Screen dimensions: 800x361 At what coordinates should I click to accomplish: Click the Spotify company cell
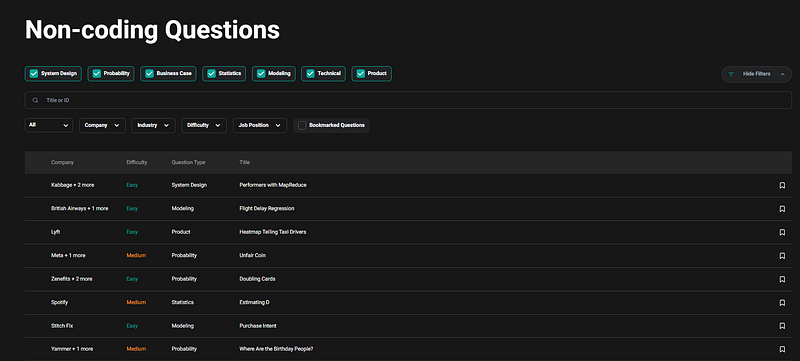click(59, 302)
